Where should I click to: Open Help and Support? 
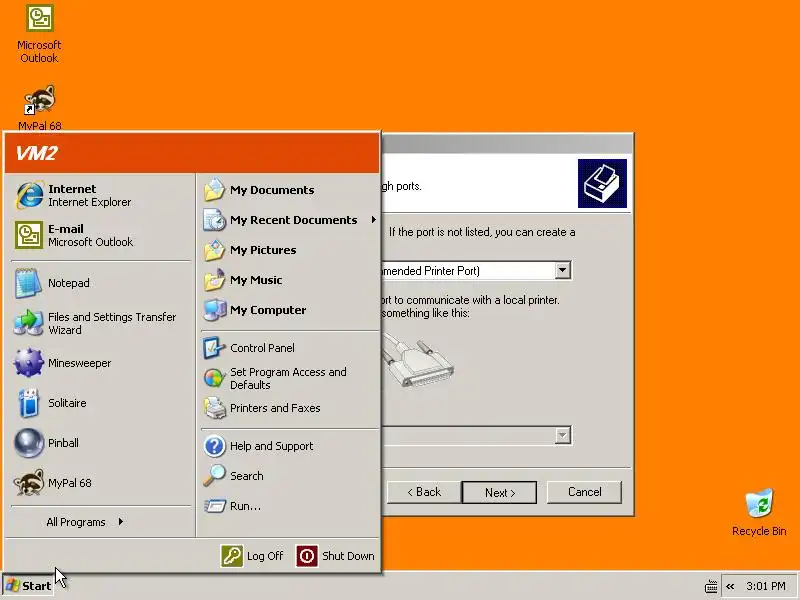click(x=289, y=446)
